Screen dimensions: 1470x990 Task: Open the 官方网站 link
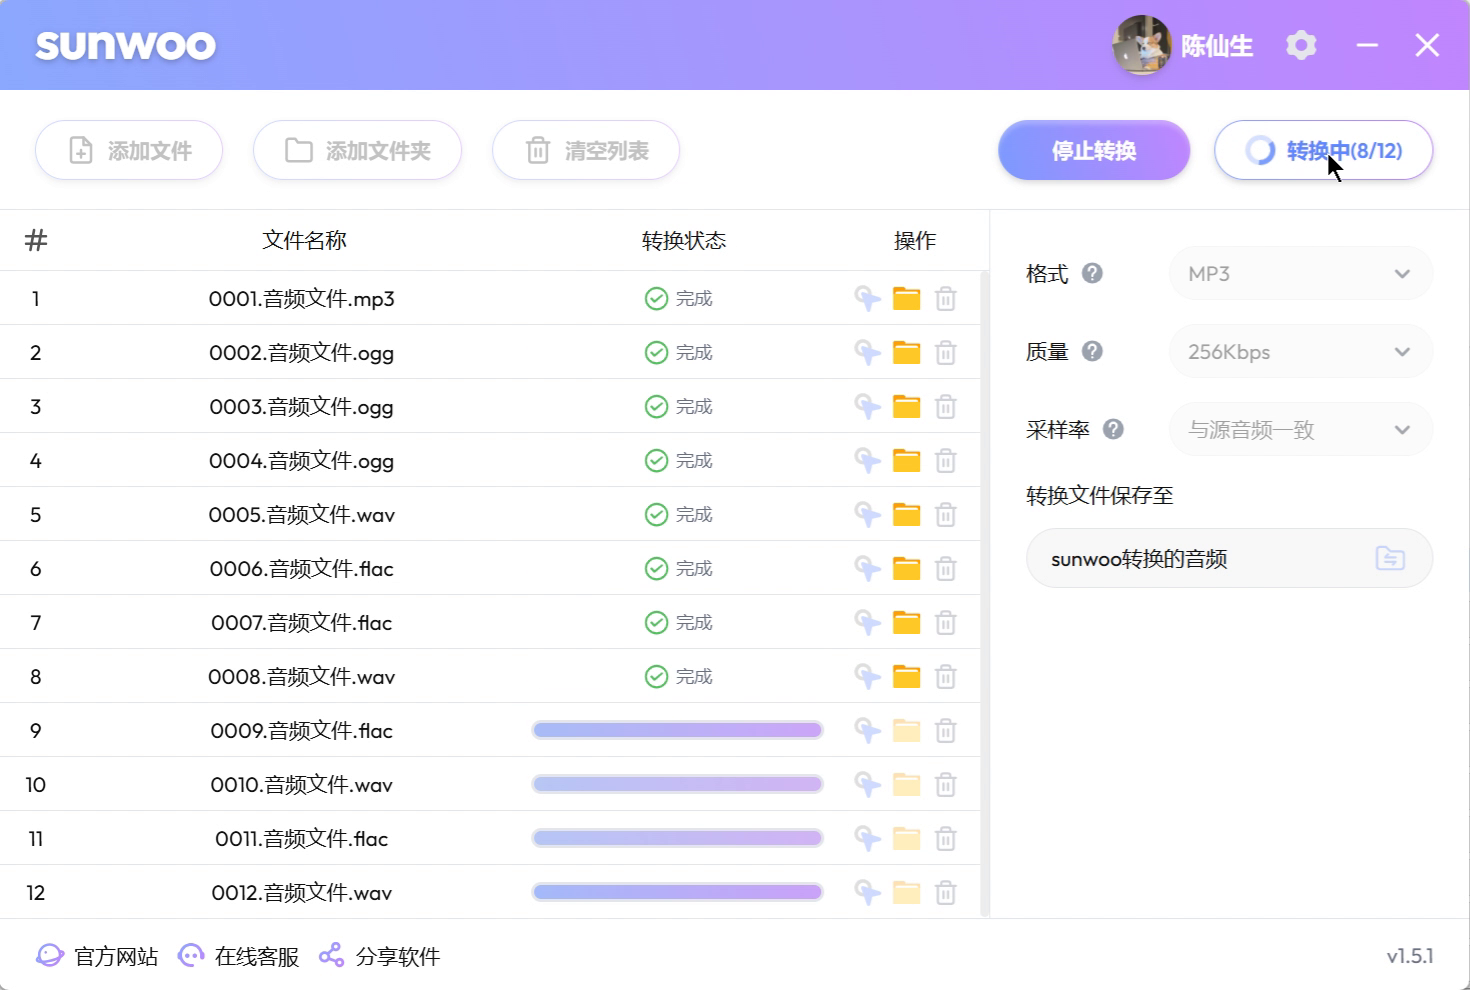click(97, 956)
